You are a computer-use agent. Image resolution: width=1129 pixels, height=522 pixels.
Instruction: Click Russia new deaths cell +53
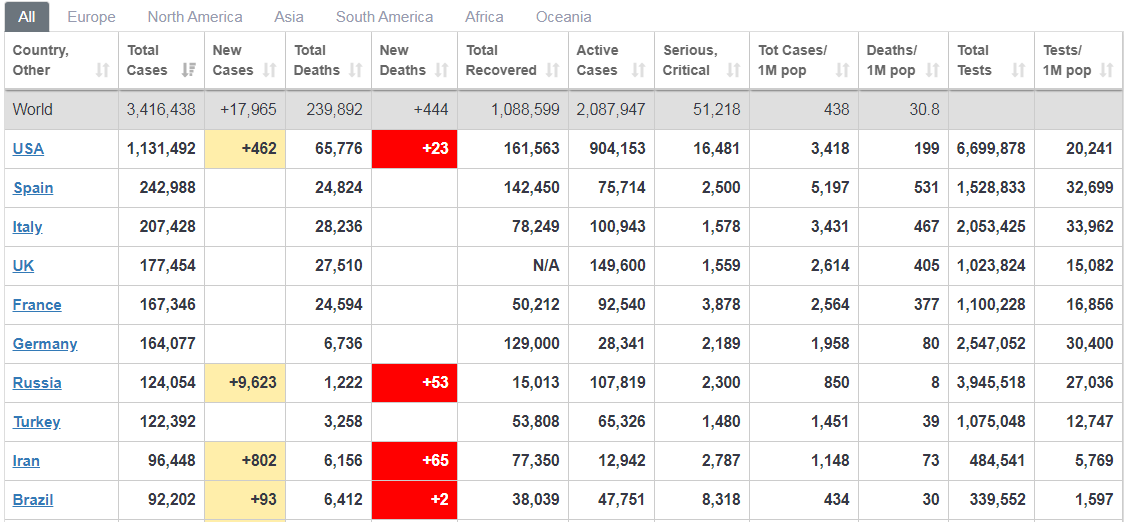[415, 382]
